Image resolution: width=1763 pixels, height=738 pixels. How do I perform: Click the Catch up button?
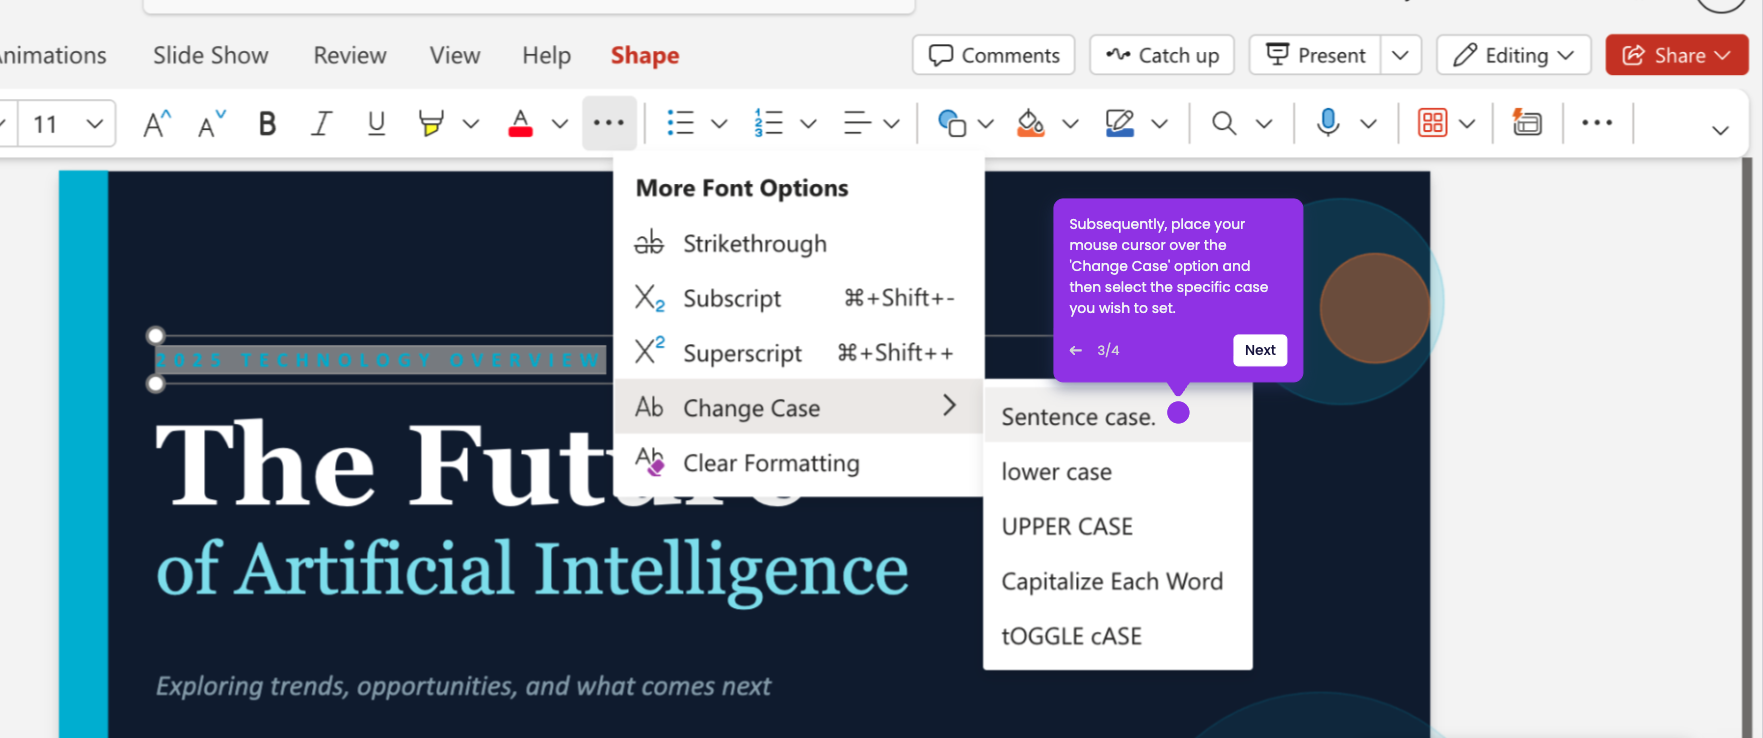click(1162, 55)
